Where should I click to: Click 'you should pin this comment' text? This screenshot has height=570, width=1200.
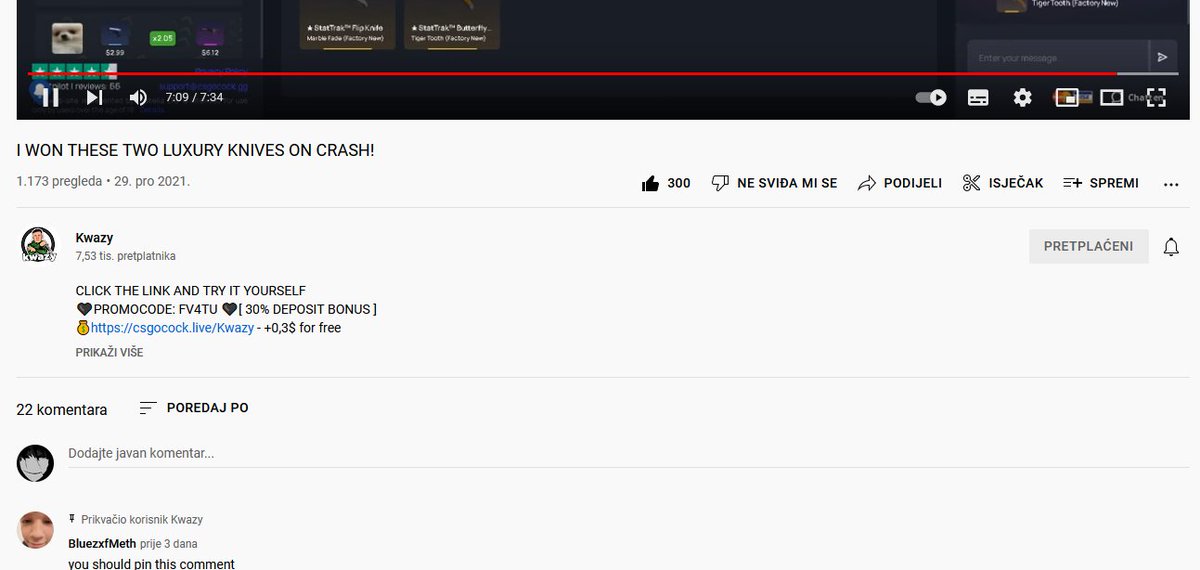151,564
